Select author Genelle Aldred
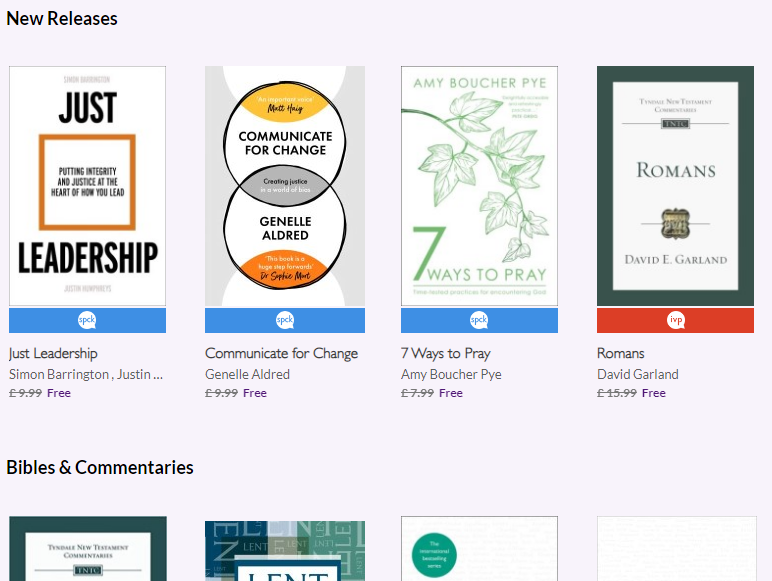Image resolution: width=772 pixels, height=581 pixels. point(247,375)
